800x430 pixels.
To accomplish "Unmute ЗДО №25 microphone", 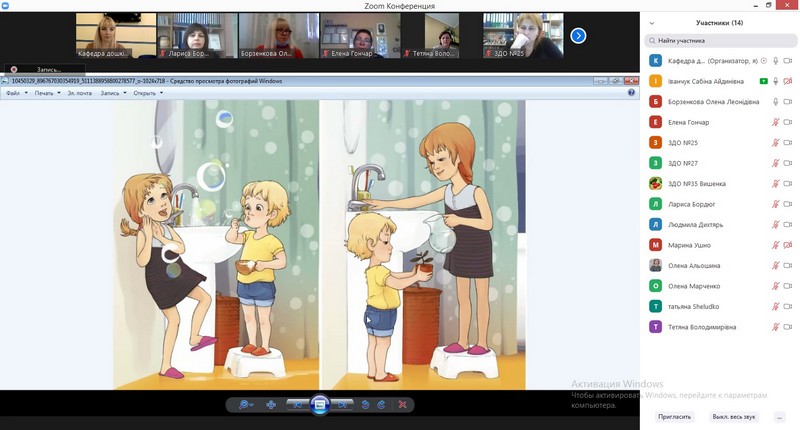I will click(x=776, y=142).
